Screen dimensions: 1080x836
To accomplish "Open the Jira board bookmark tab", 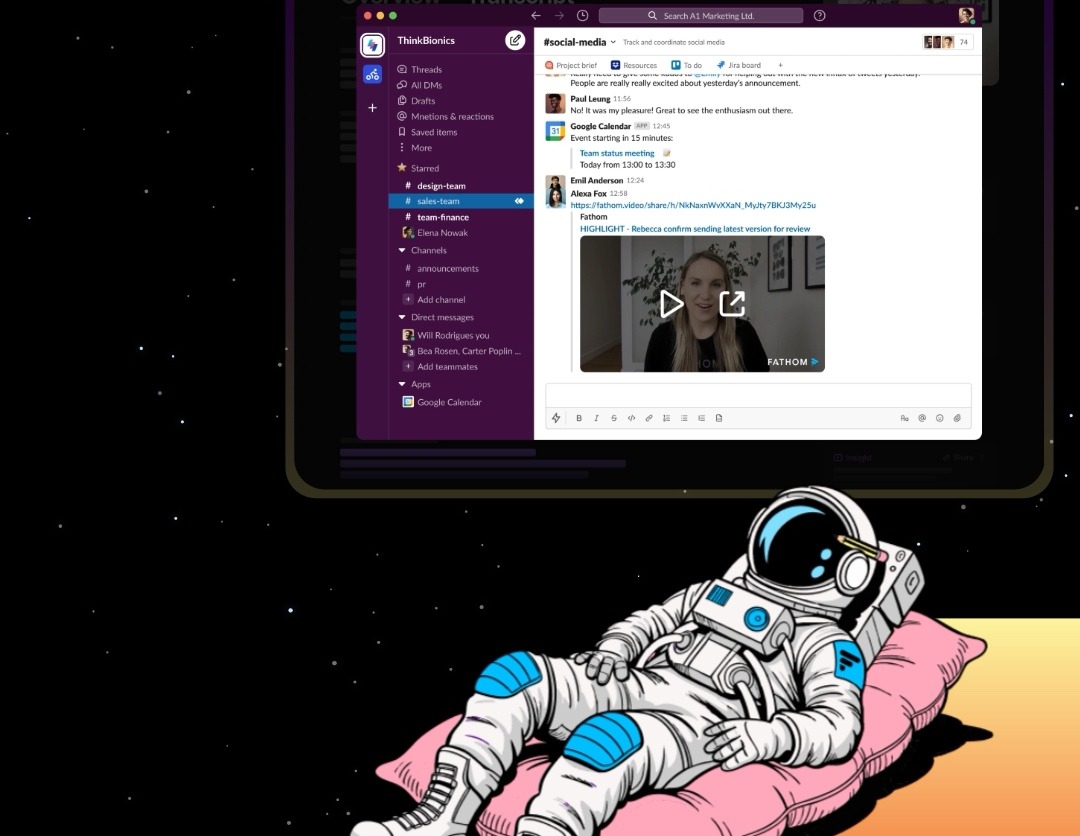I will point(739,65).
